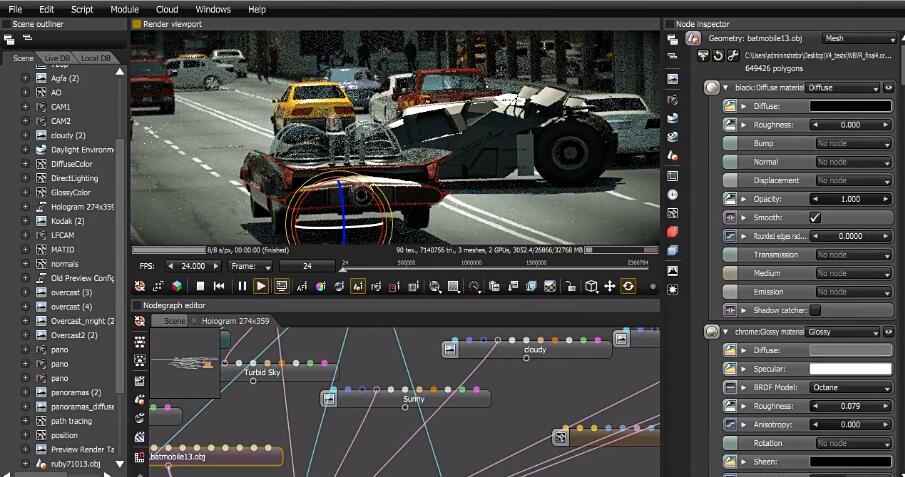Click the blue cube icon in inspector sidebar
Screen dimensions: 905x477
click(672, 251)
